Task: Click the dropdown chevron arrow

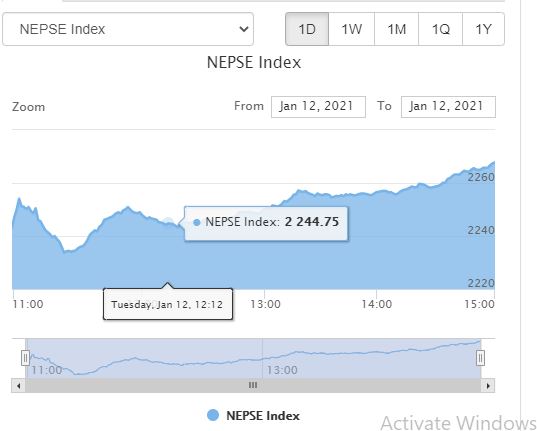Action: click(x=244, y=29)
